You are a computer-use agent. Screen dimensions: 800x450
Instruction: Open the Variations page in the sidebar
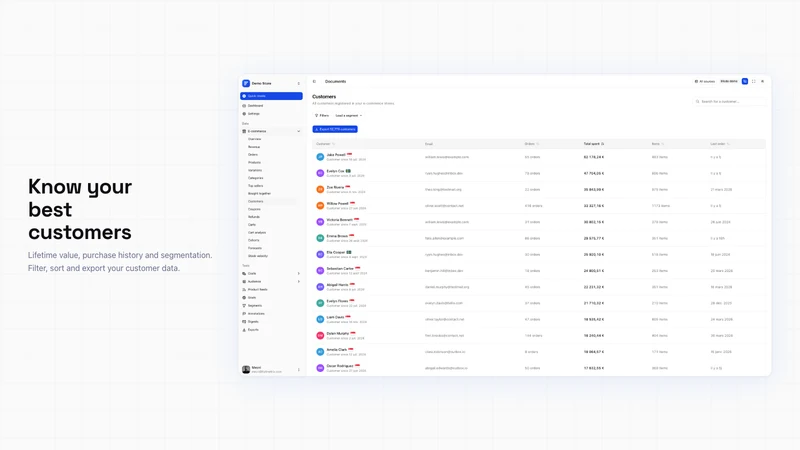tap(255, 170)
